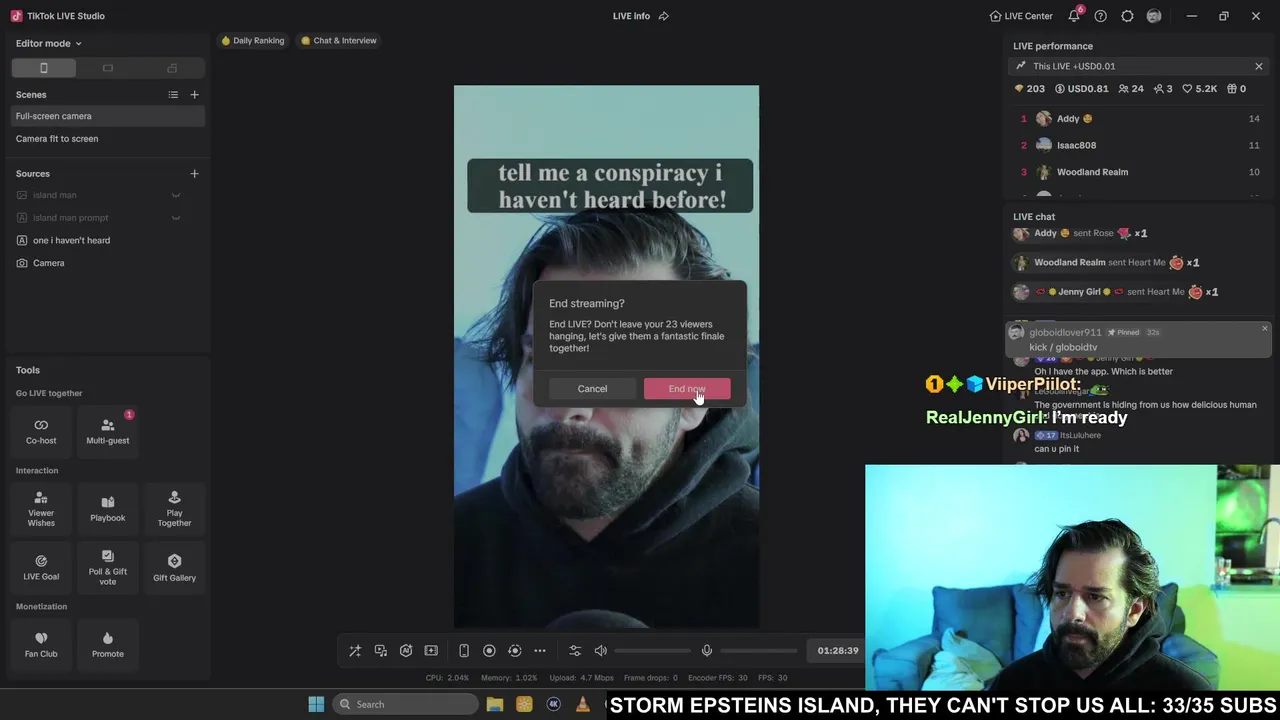Open the profile avatar menu

coord(1154,16)
